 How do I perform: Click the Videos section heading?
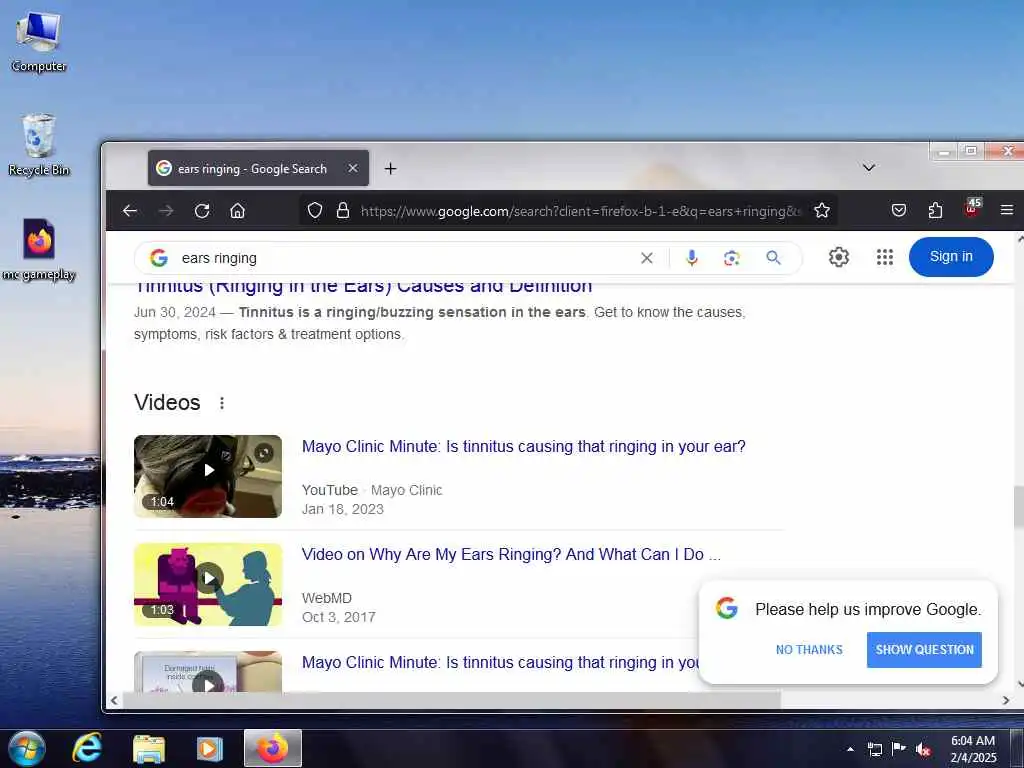pos(167,402)
